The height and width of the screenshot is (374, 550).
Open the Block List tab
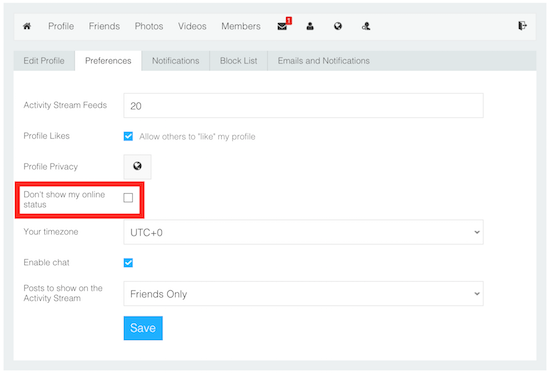[x=239, y=61]
